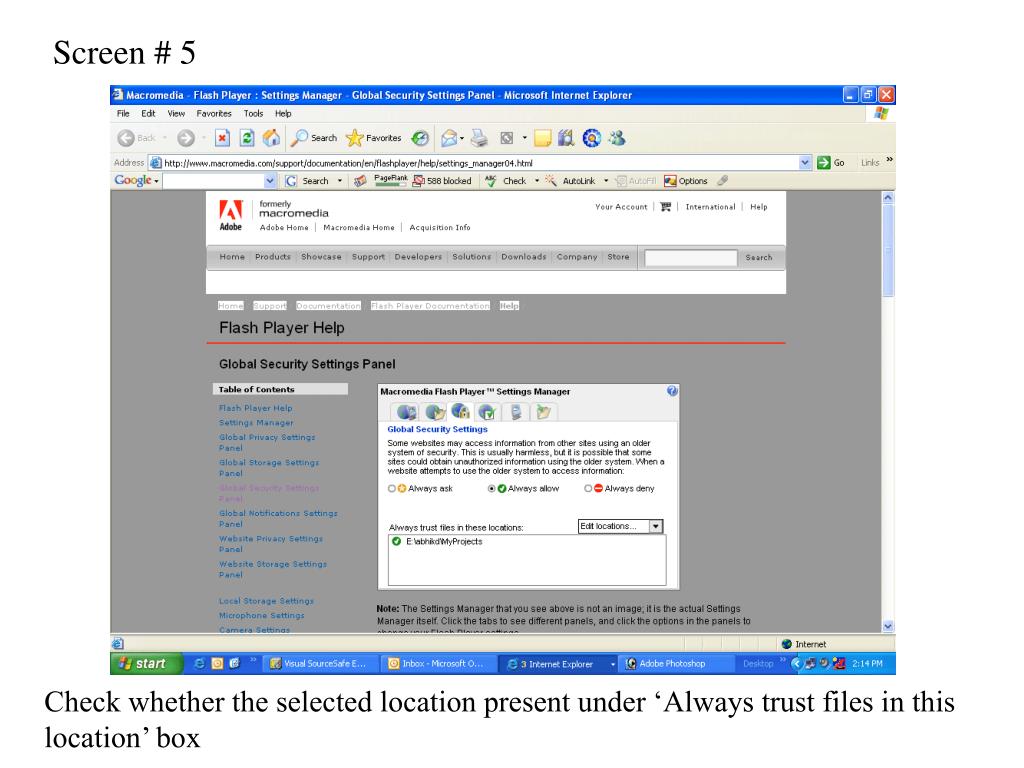Click the Google PageRank indicator

[390, 181]
